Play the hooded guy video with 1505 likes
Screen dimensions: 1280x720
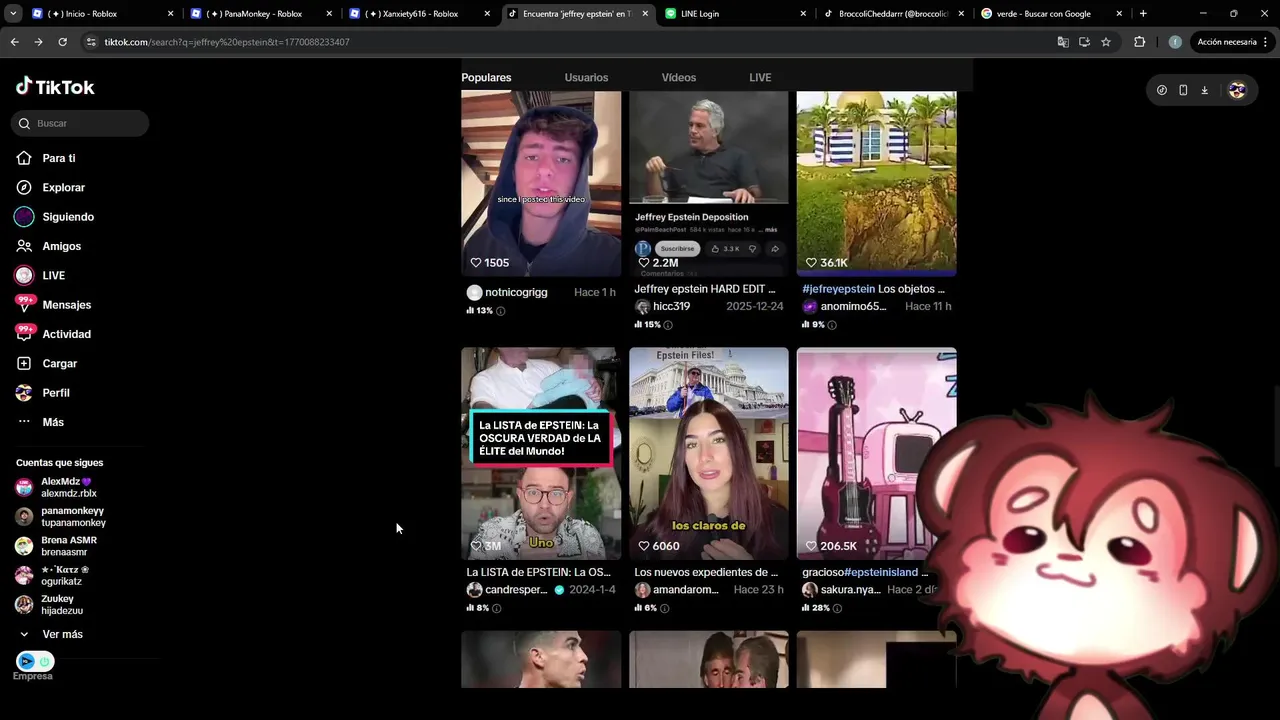pyautogui.click(x=541, y=183)
